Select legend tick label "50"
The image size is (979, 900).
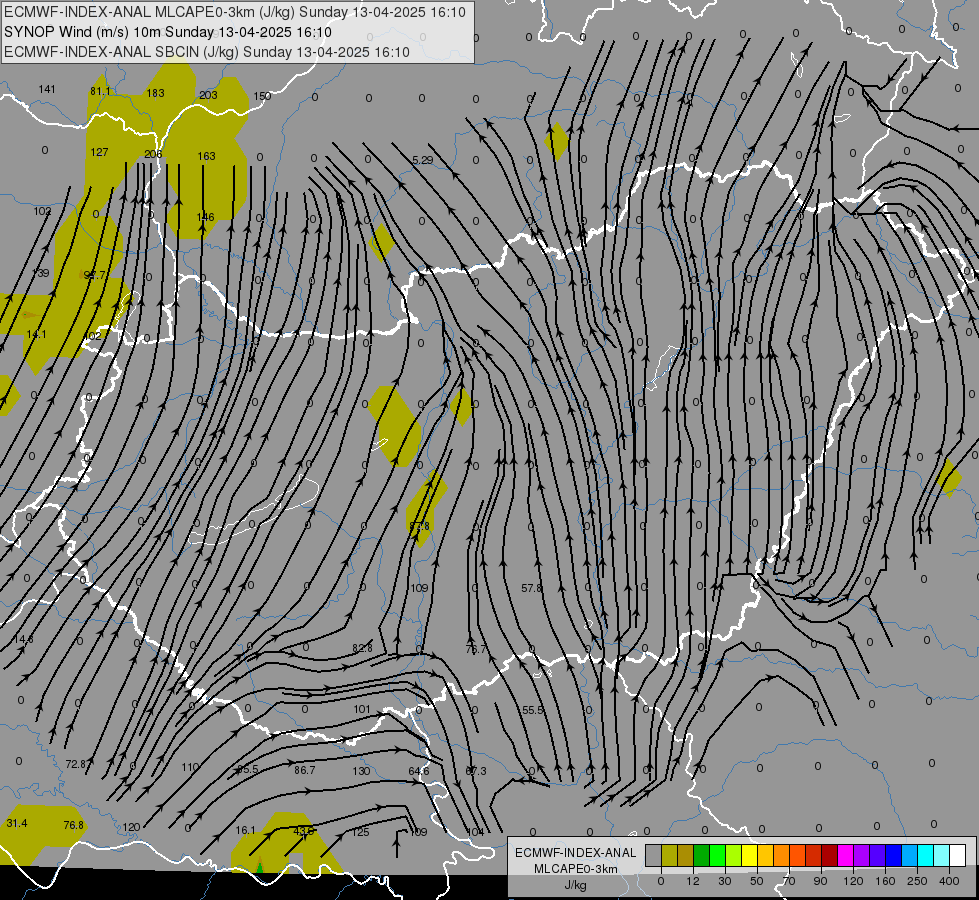click(x=757, y=881)
